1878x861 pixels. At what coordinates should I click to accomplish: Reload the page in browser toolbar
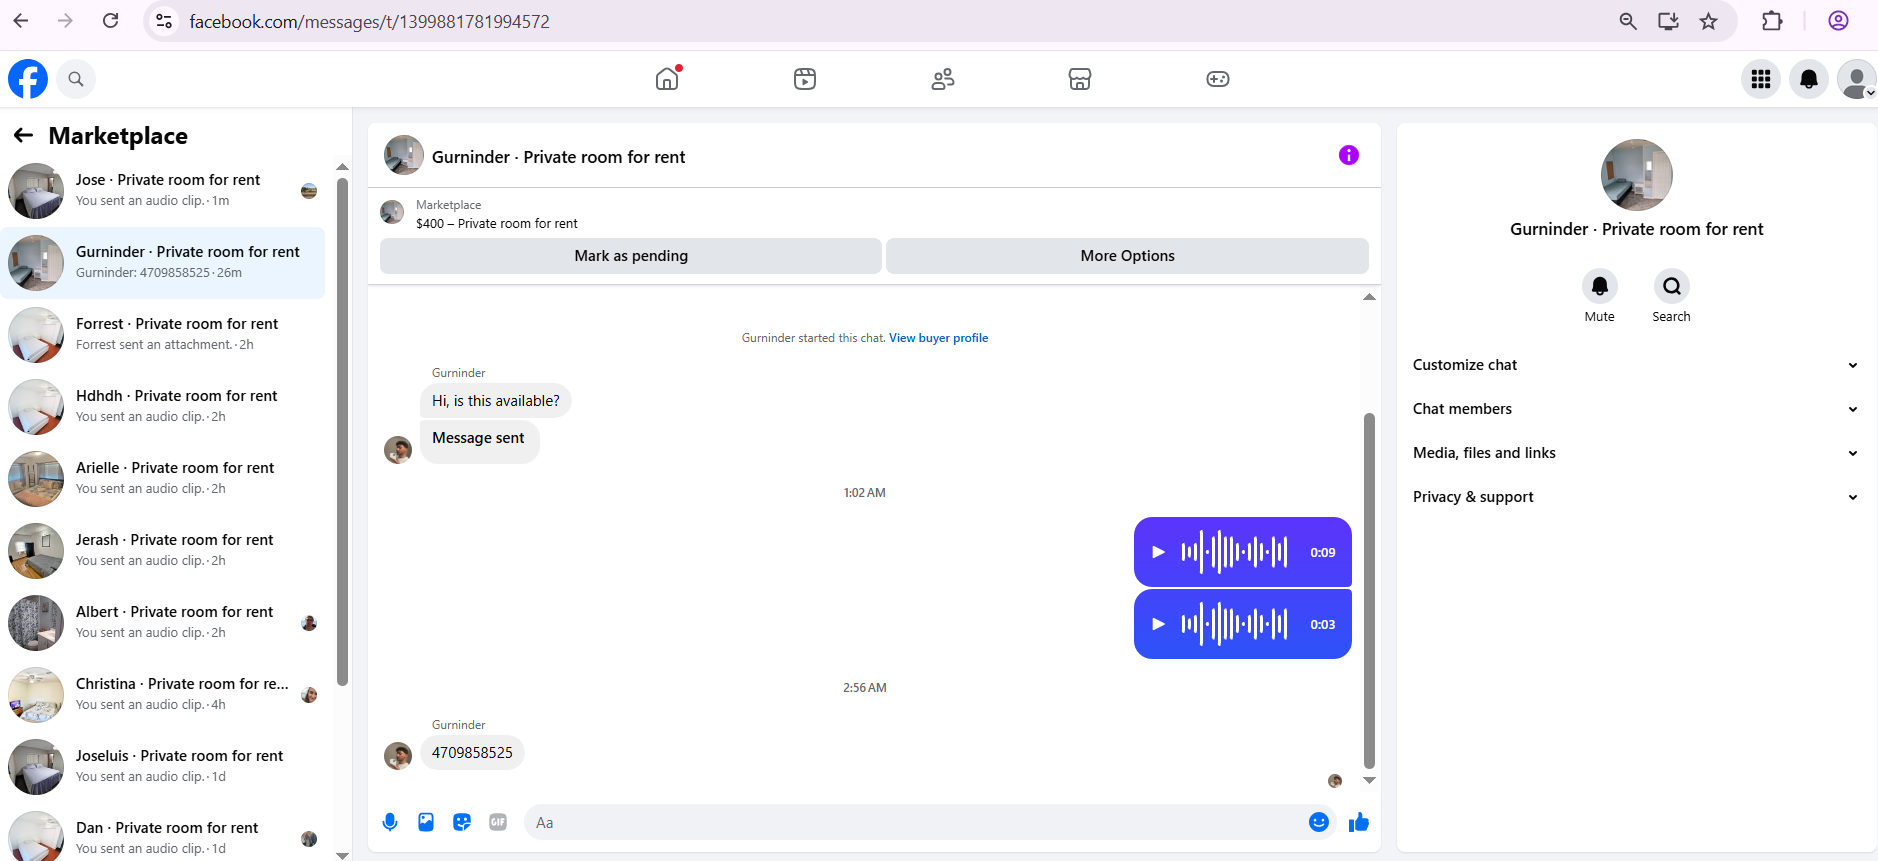pos(111,21)
